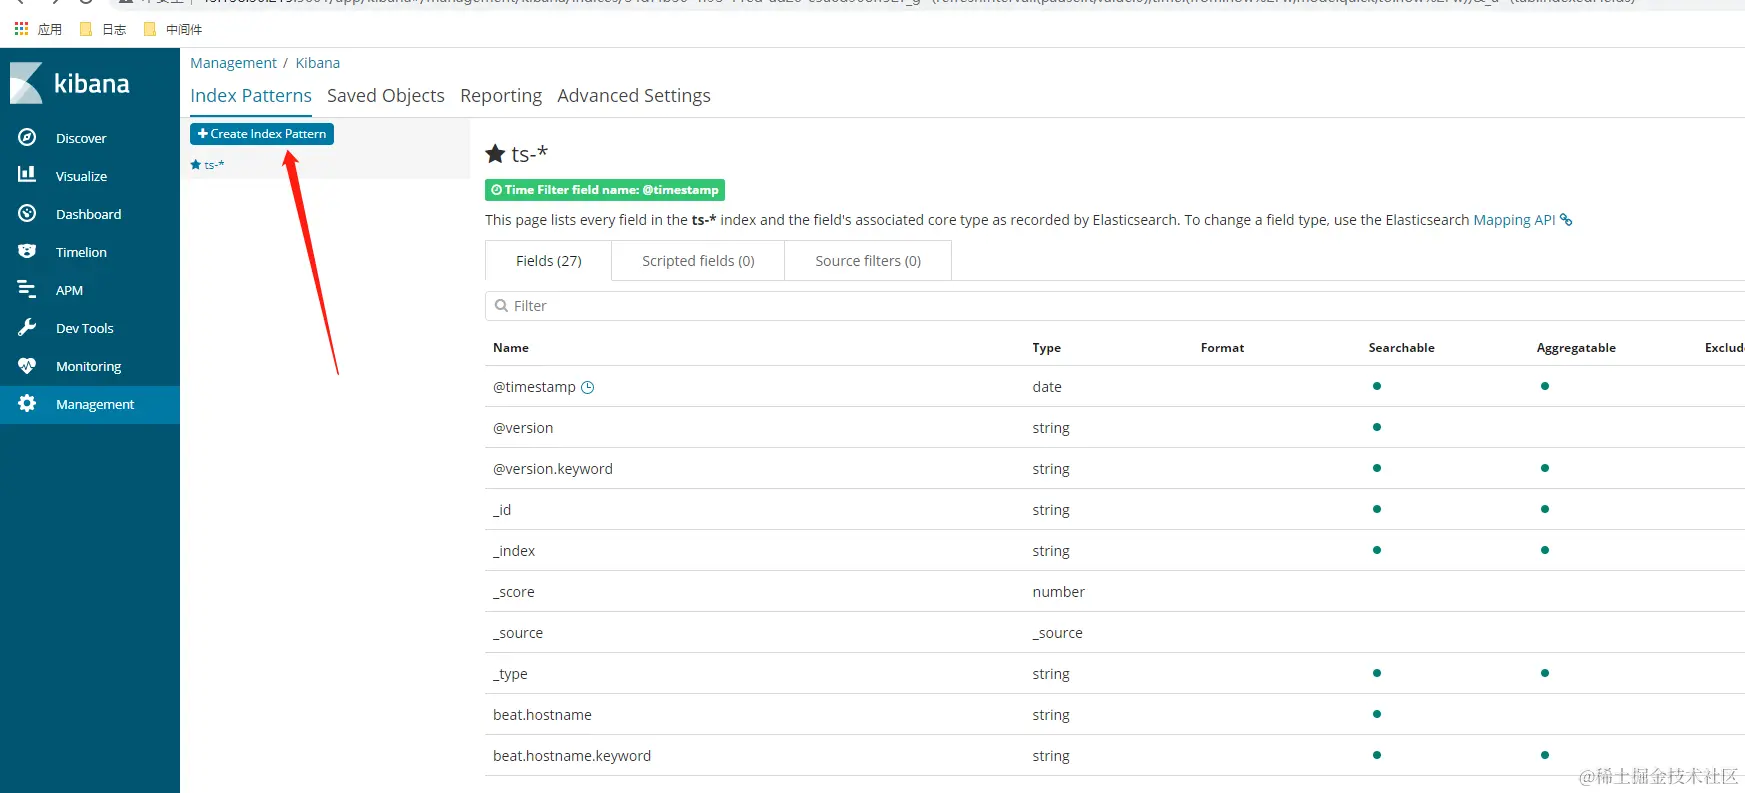Click the _type field name

pos(510,674)
